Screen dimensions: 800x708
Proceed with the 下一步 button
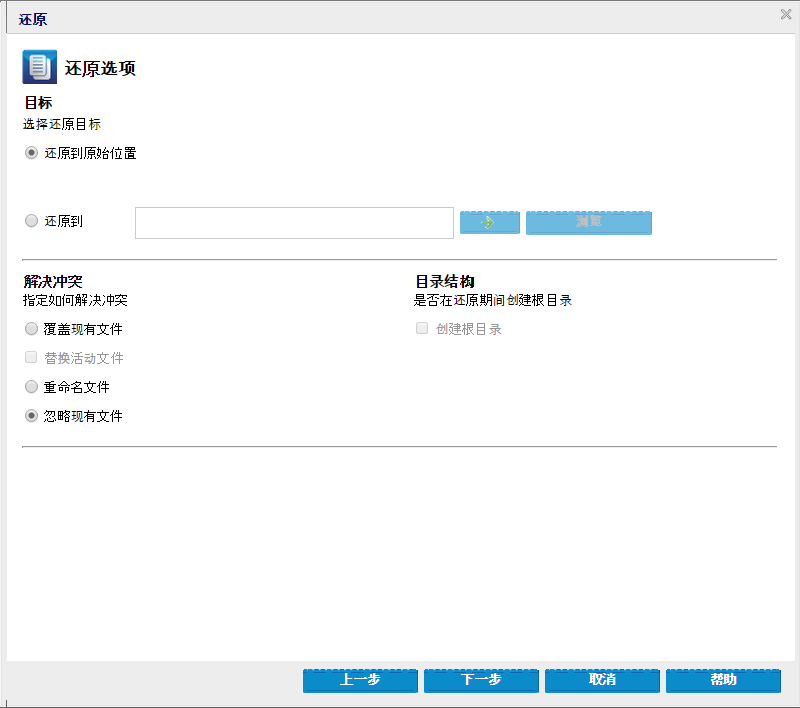tap(481, 680)
